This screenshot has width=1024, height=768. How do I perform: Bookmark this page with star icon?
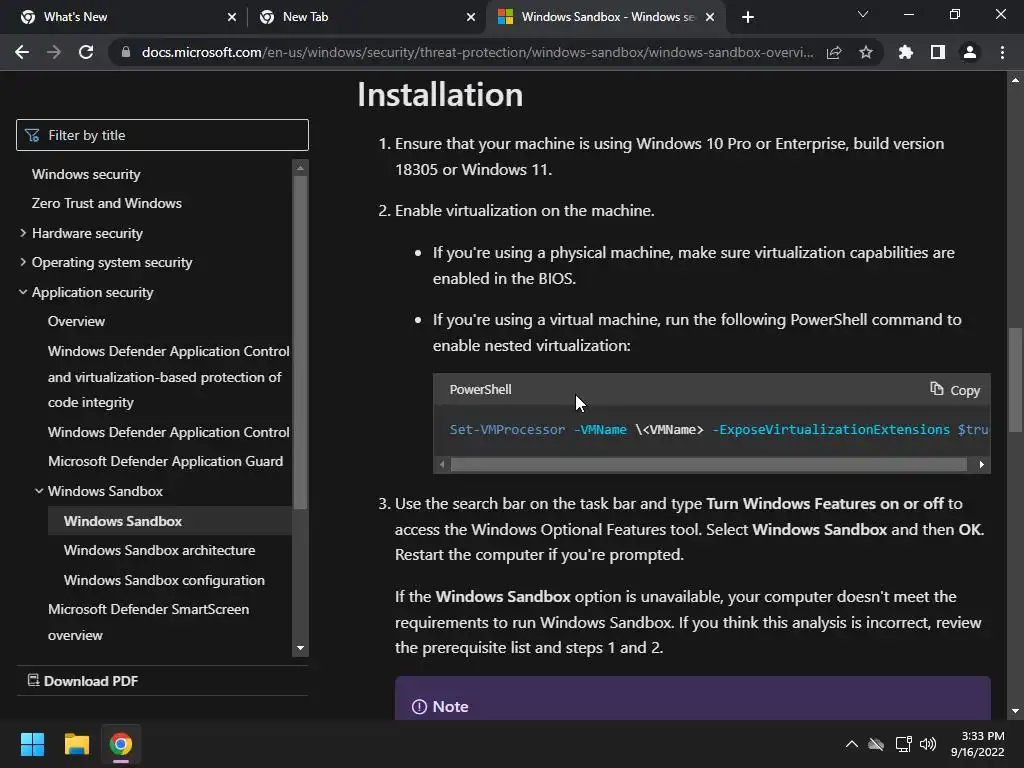(x=866, y=52)
